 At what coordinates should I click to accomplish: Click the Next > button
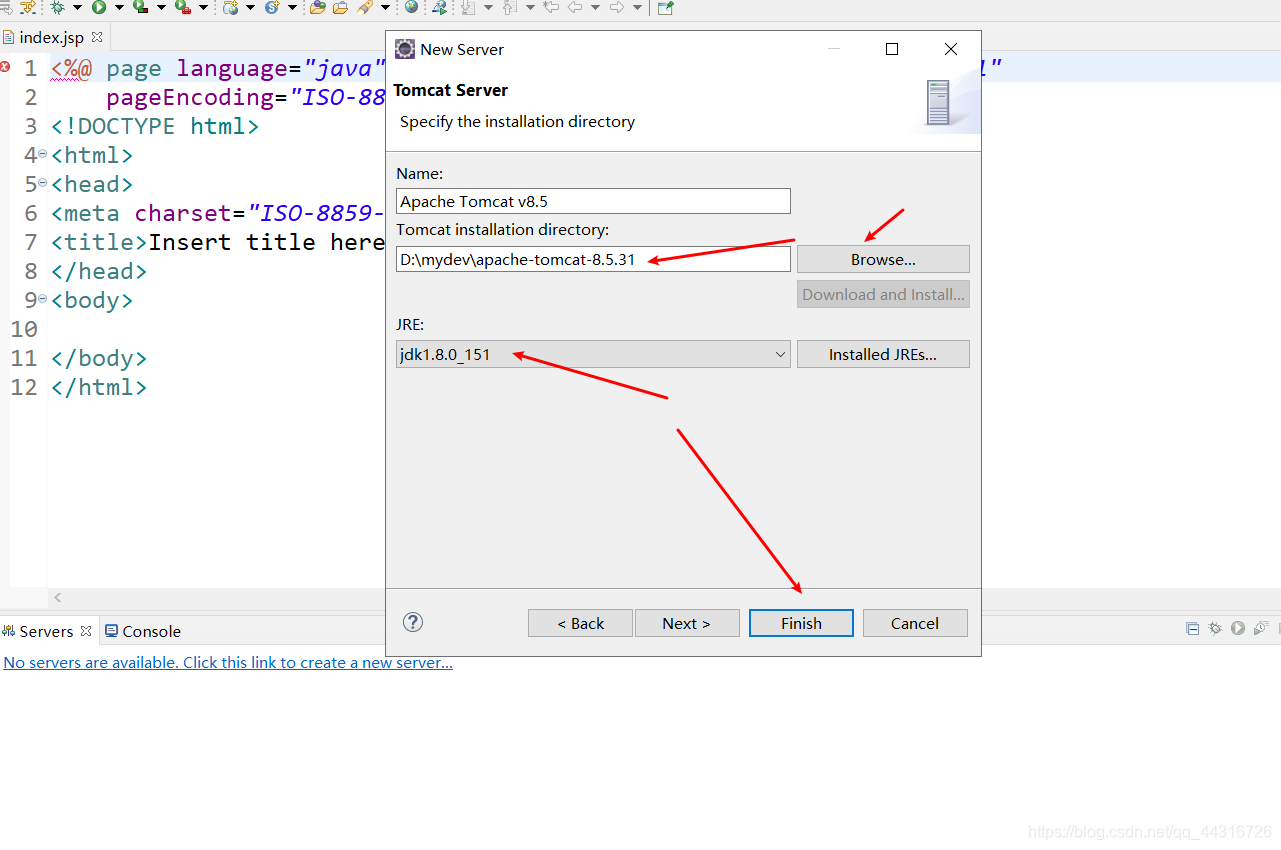coord(687,623)
